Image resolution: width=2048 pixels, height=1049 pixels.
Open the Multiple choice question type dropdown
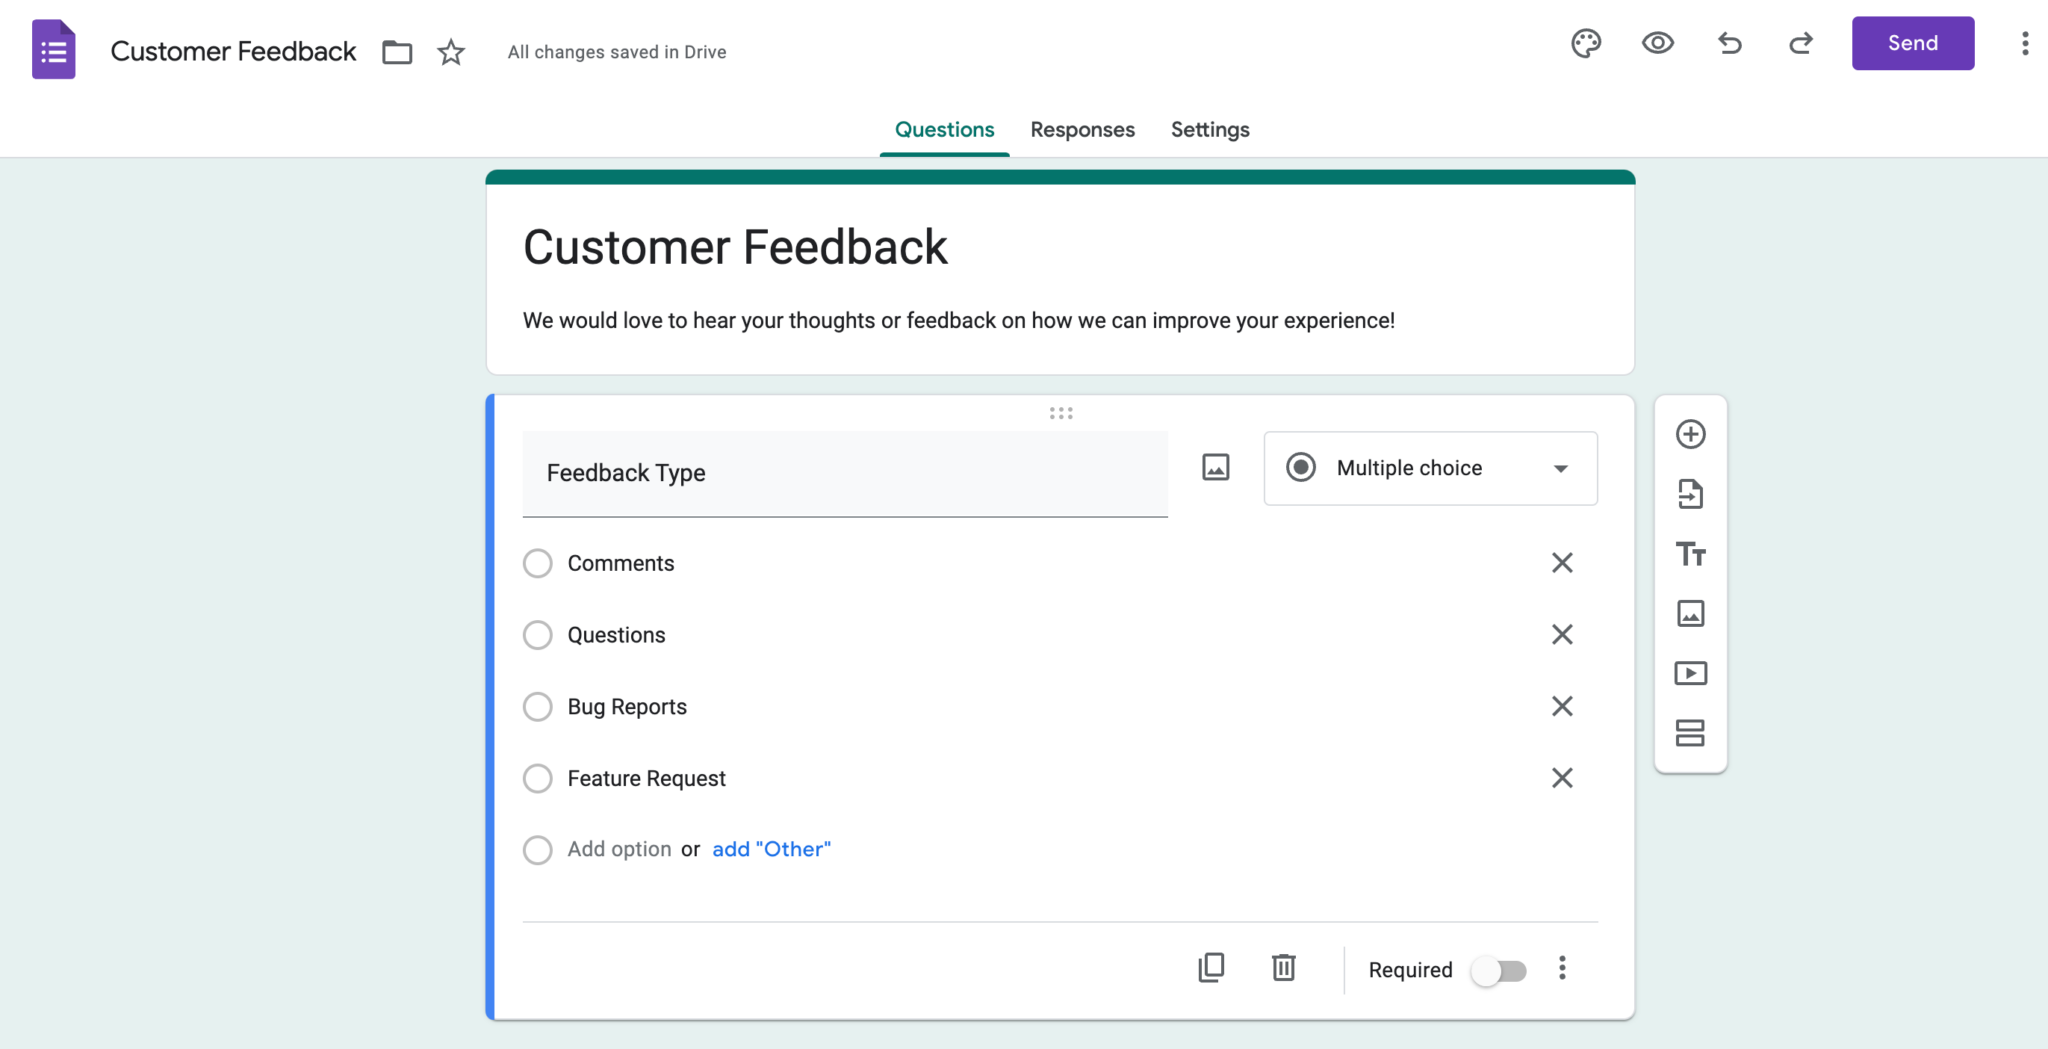click(x=1429, y=468)
